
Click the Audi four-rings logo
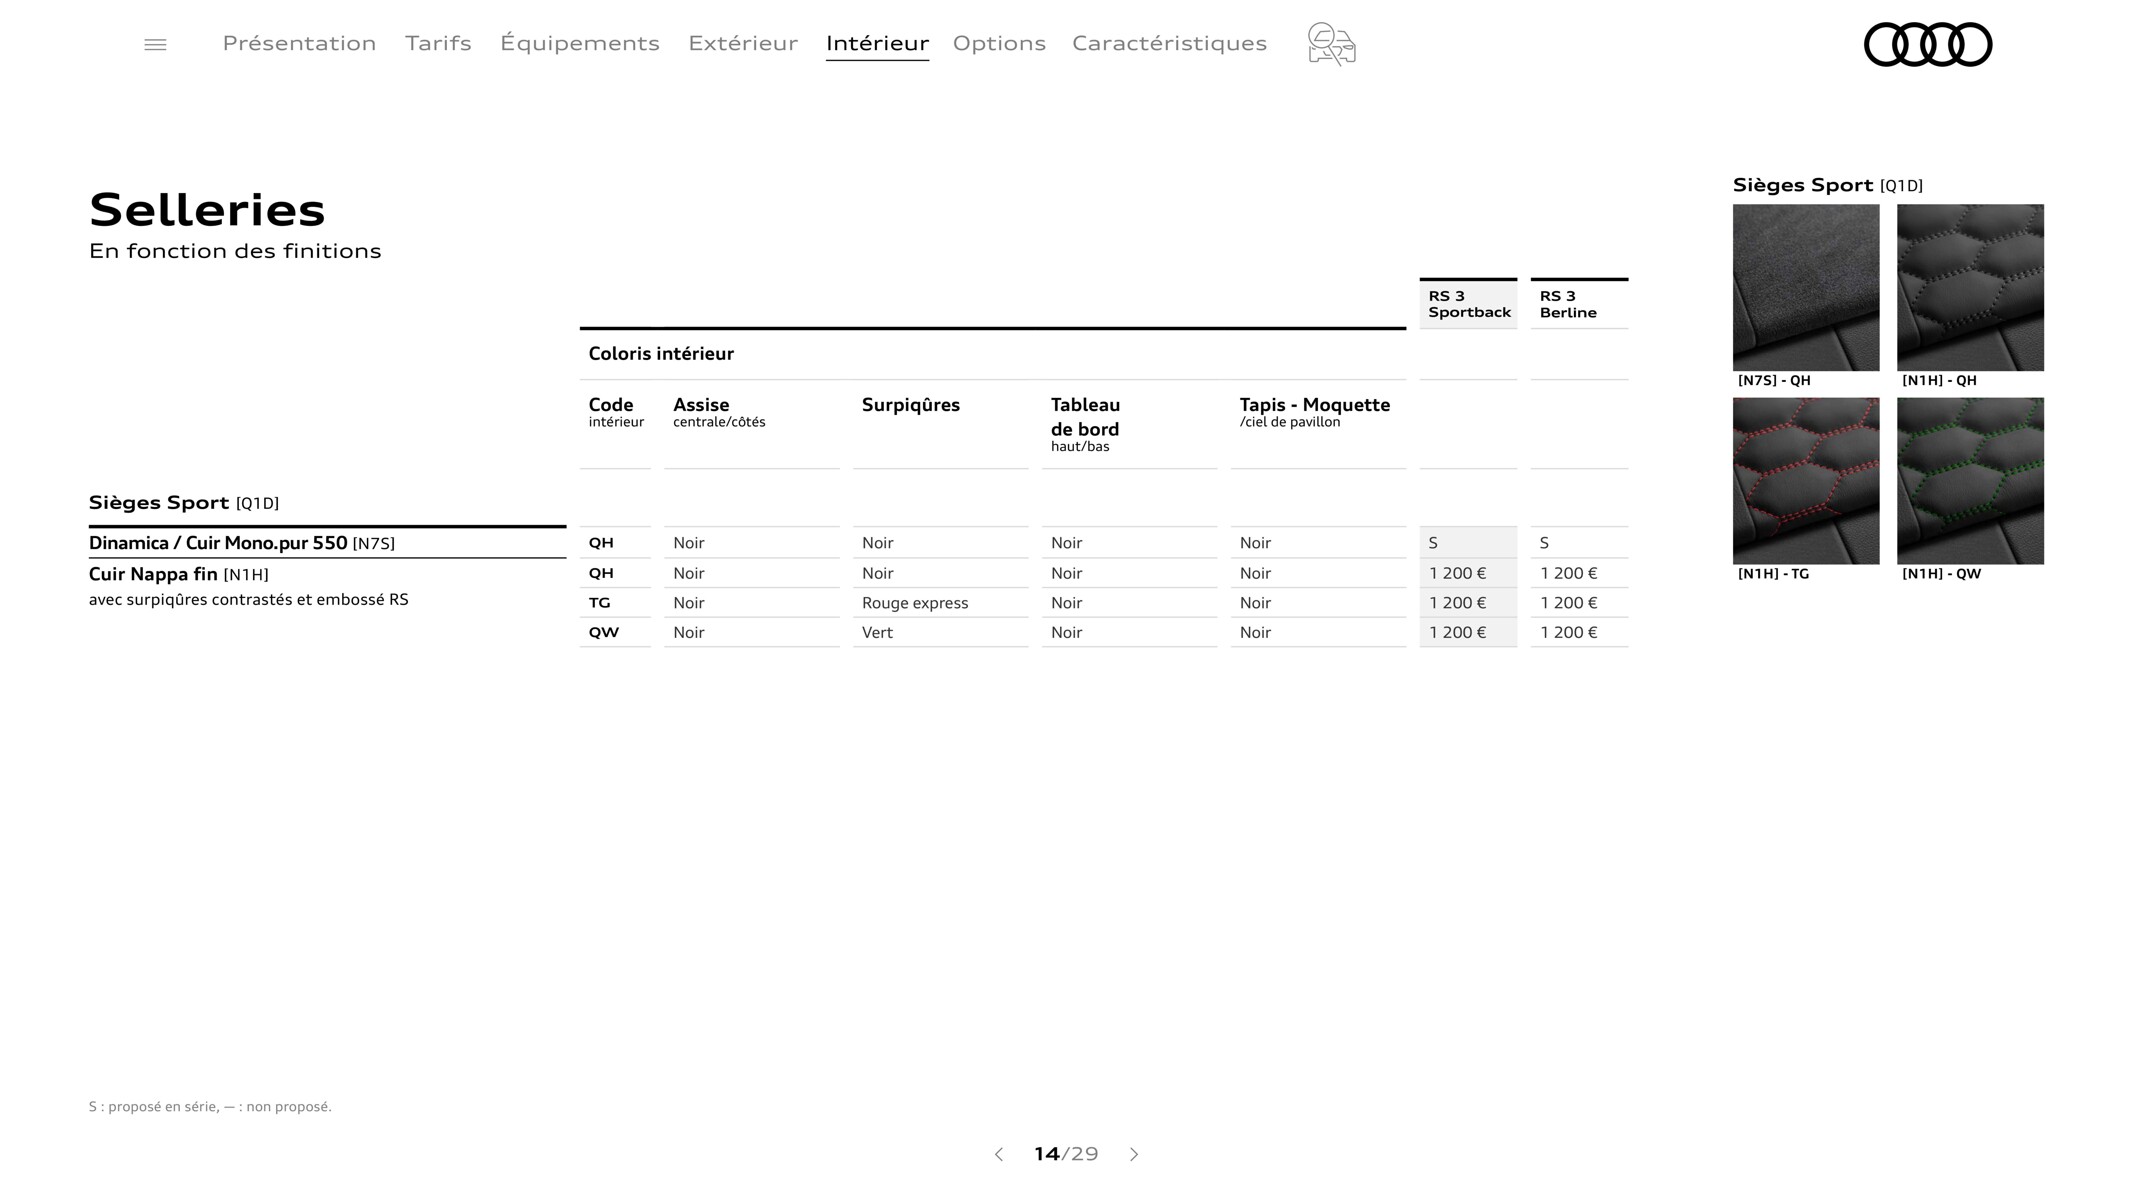click(x=1928, y=45)
